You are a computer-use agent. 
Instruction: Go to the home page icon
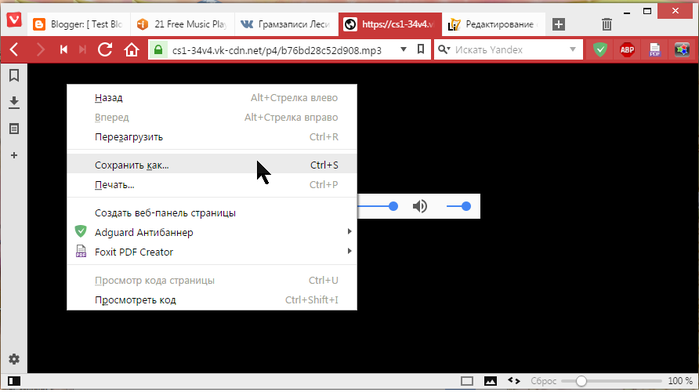pyautogui.click(x=132, y=50)
